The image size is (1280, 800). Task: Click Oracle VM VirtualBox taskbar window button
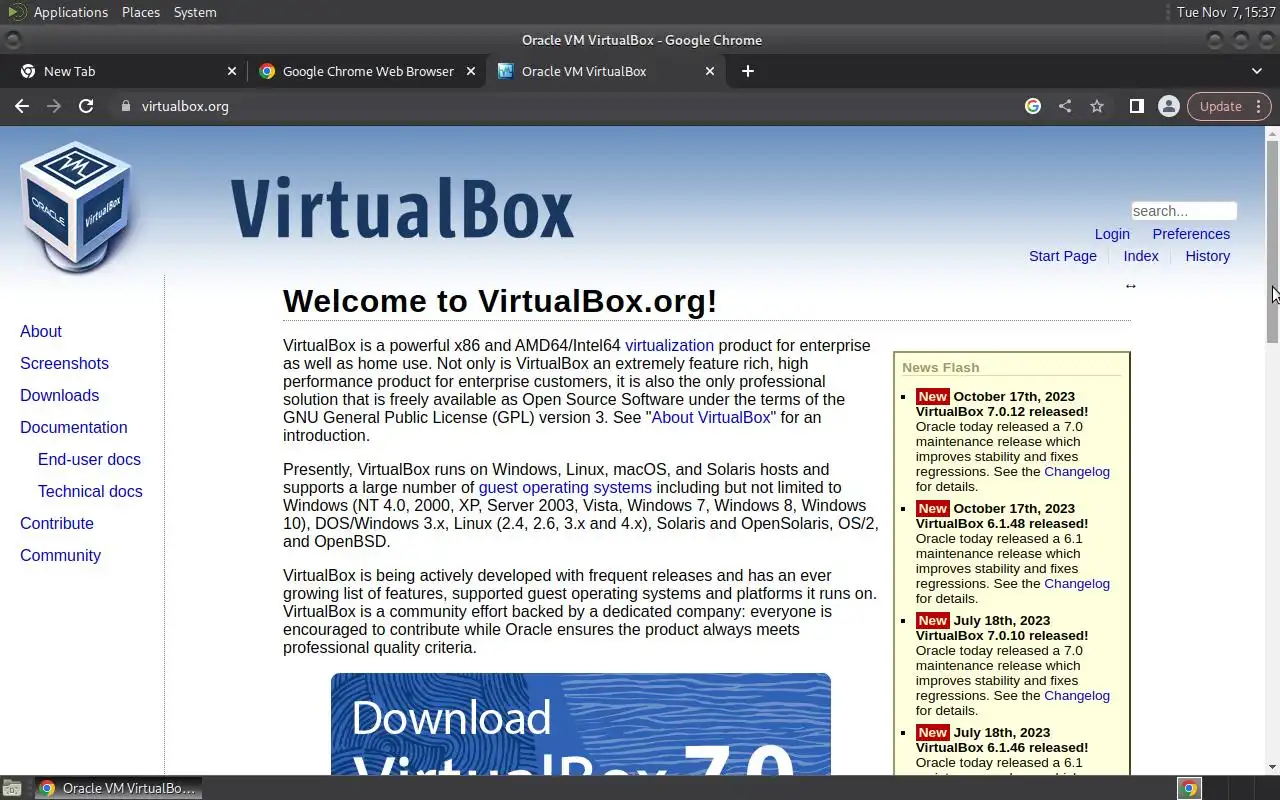(118, 788)
